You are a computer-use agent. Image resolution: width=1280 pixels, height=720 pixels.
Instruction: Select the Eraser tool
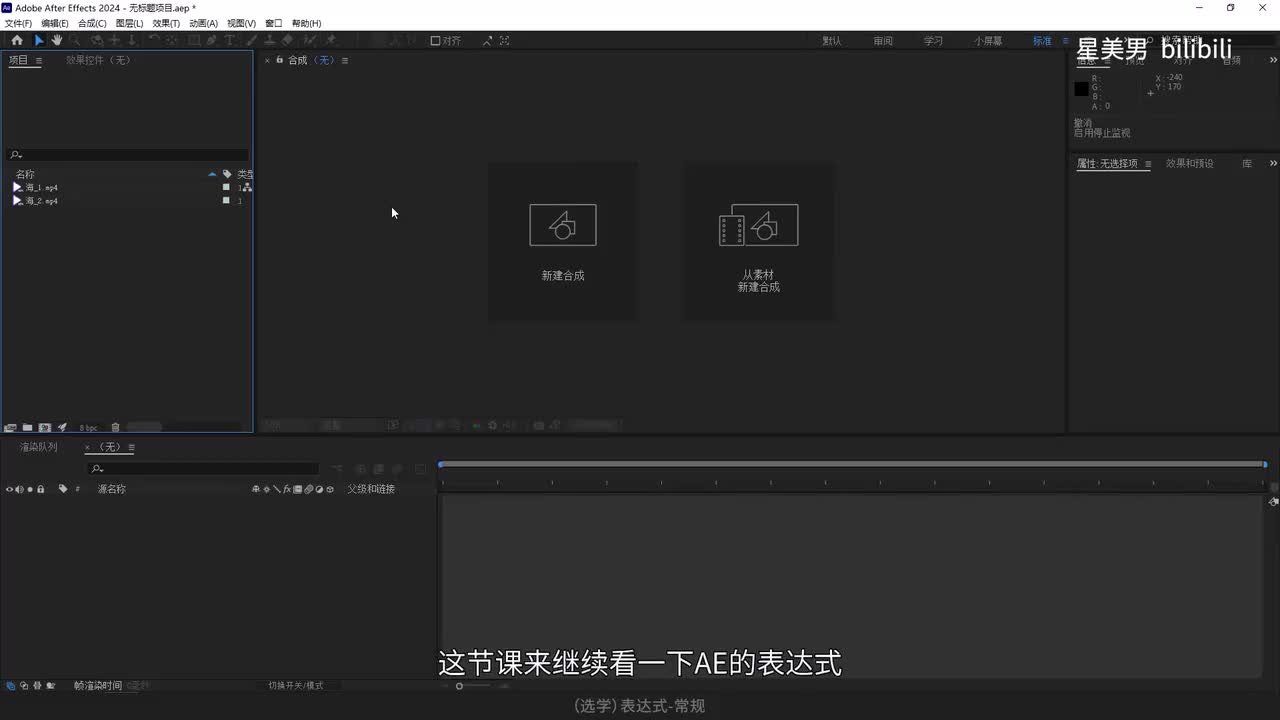pos(287,40)
